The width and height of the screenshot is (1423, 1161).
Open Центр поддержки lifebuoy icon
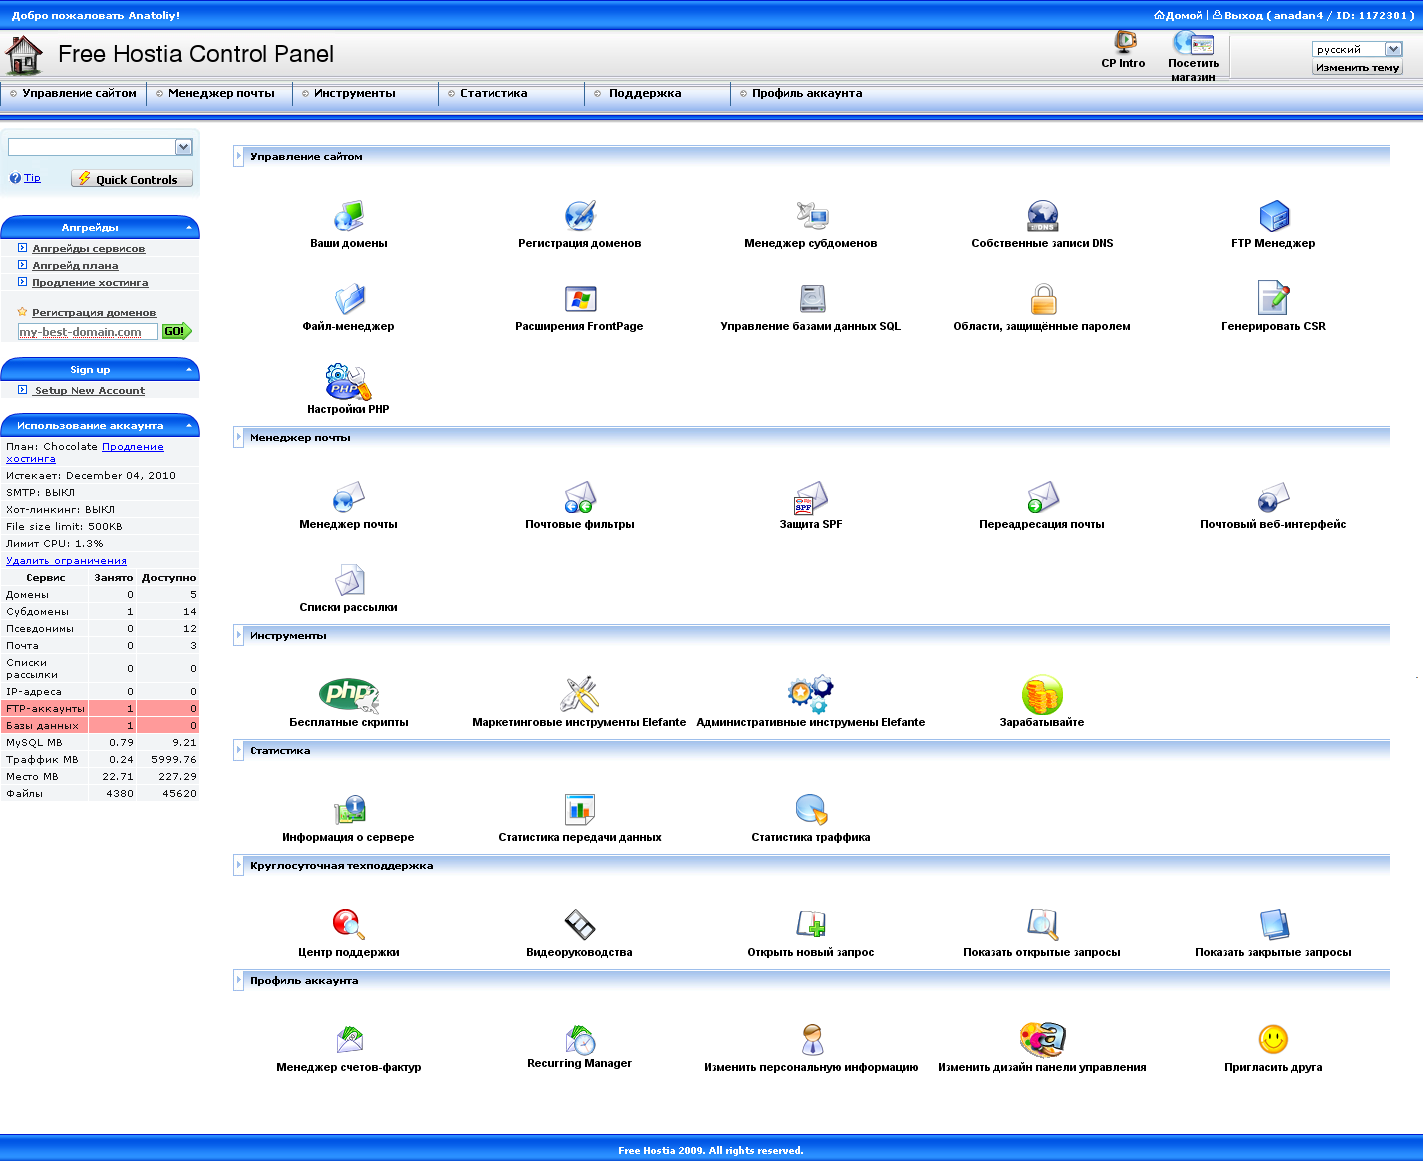(x=348, y=924)
